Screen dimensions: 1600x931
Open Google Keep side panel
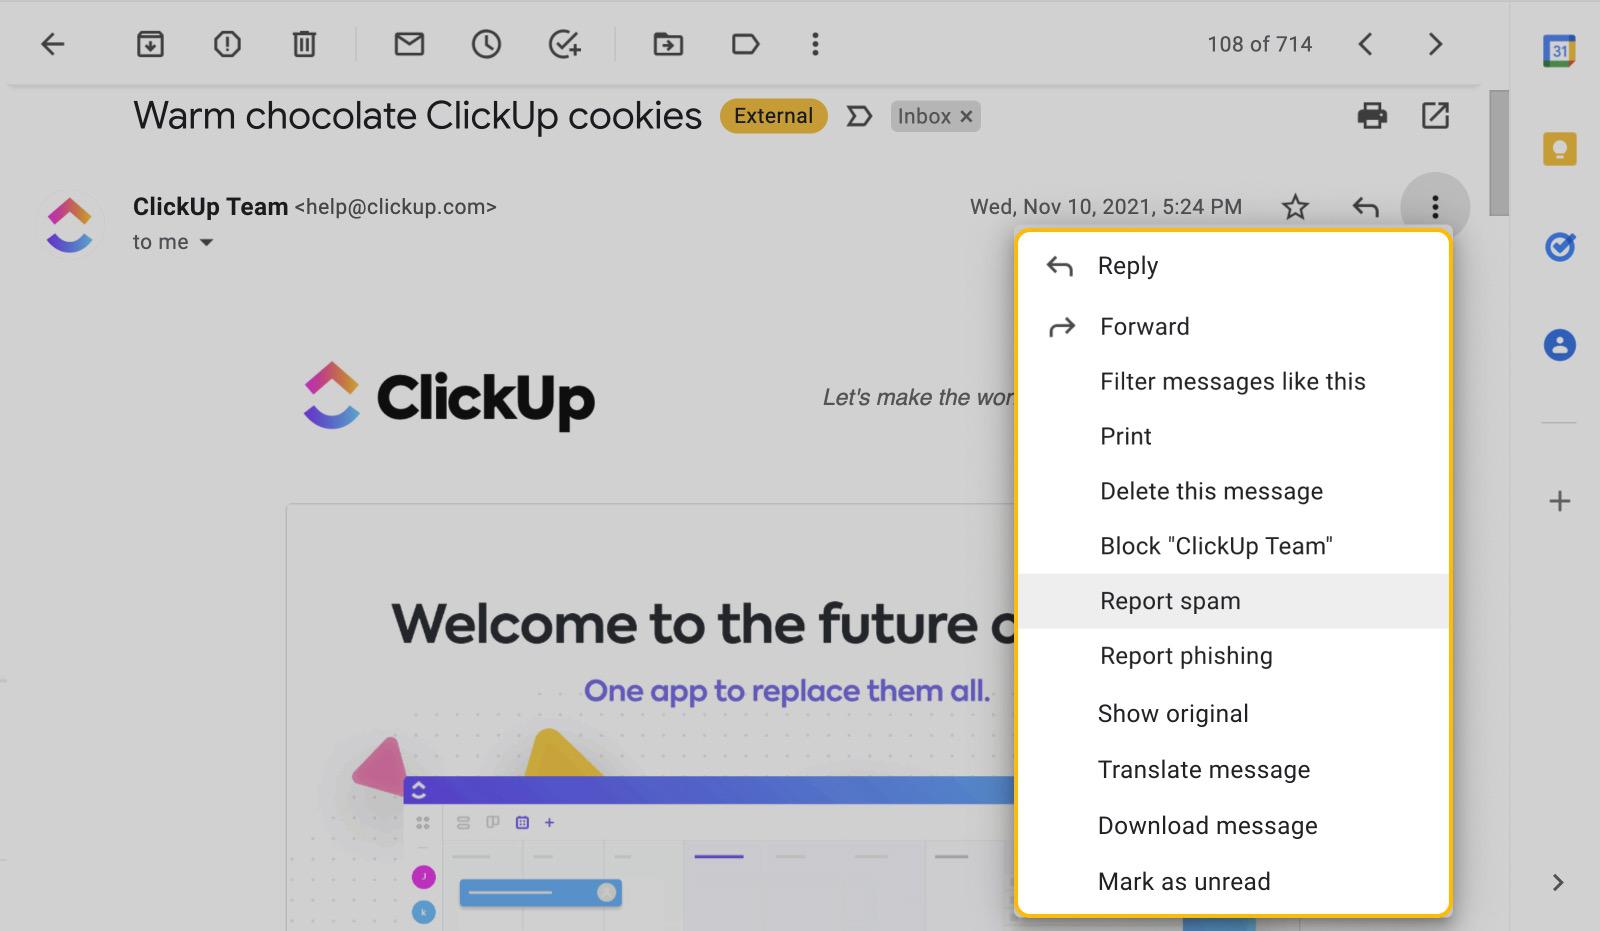1559,149
